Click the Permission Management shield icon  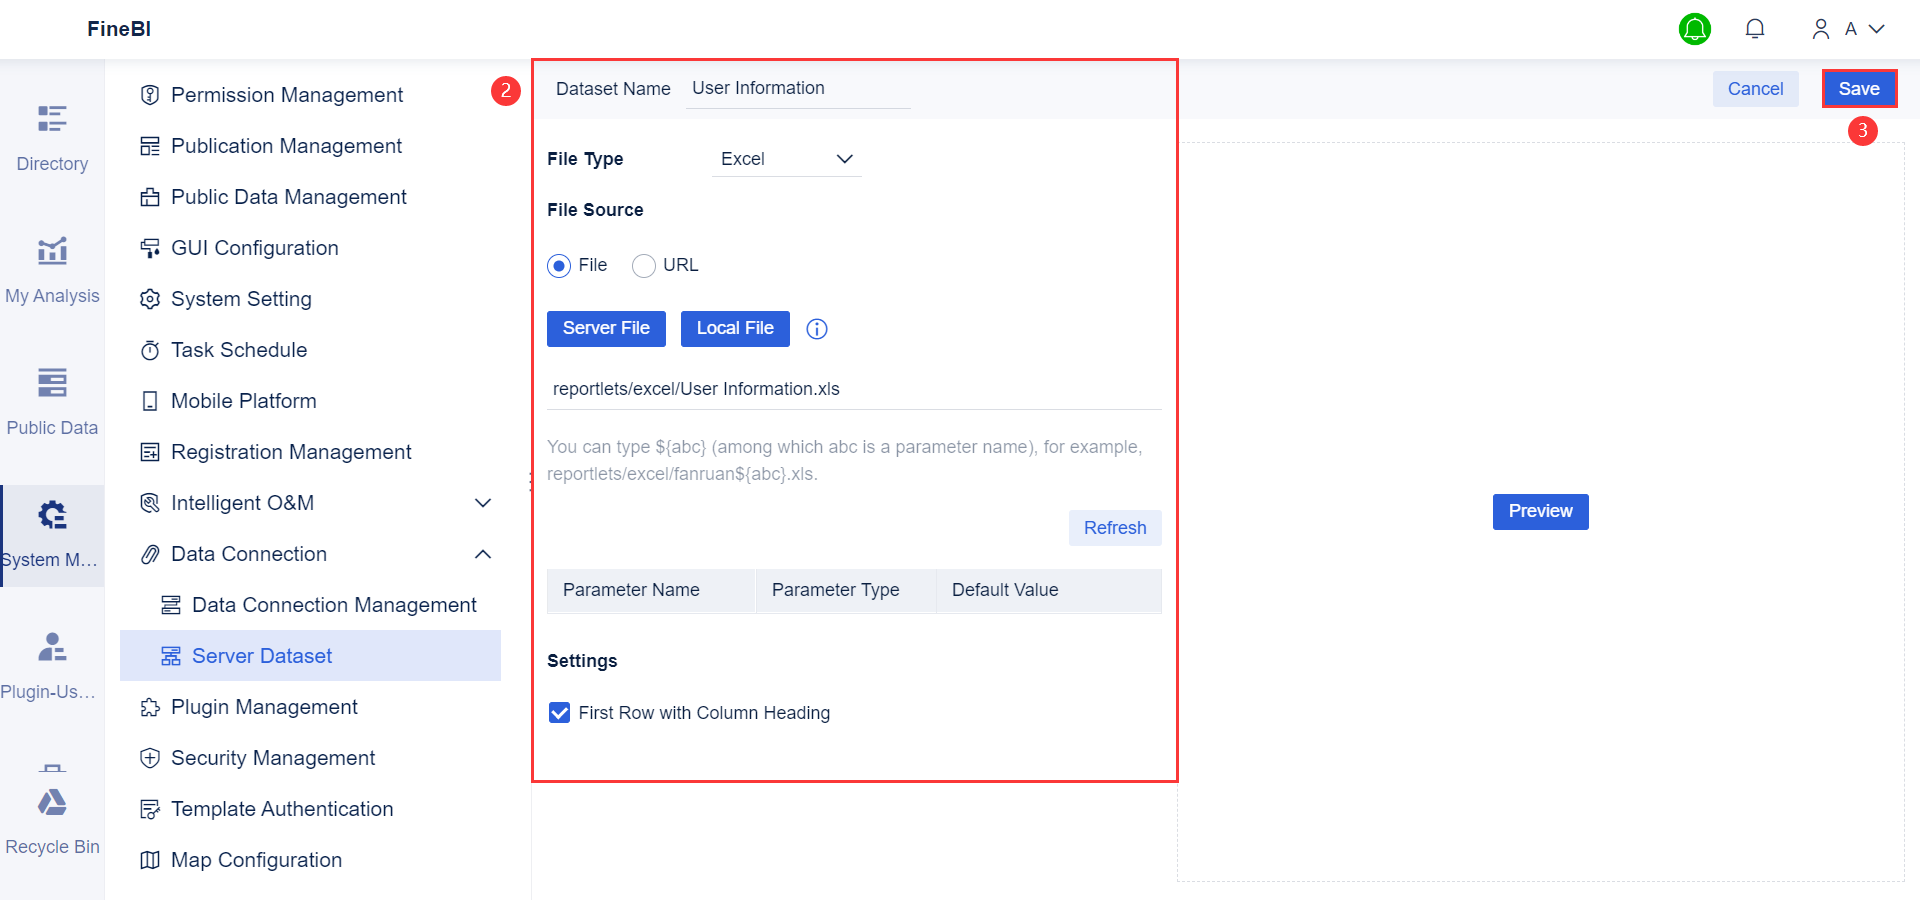150,95
